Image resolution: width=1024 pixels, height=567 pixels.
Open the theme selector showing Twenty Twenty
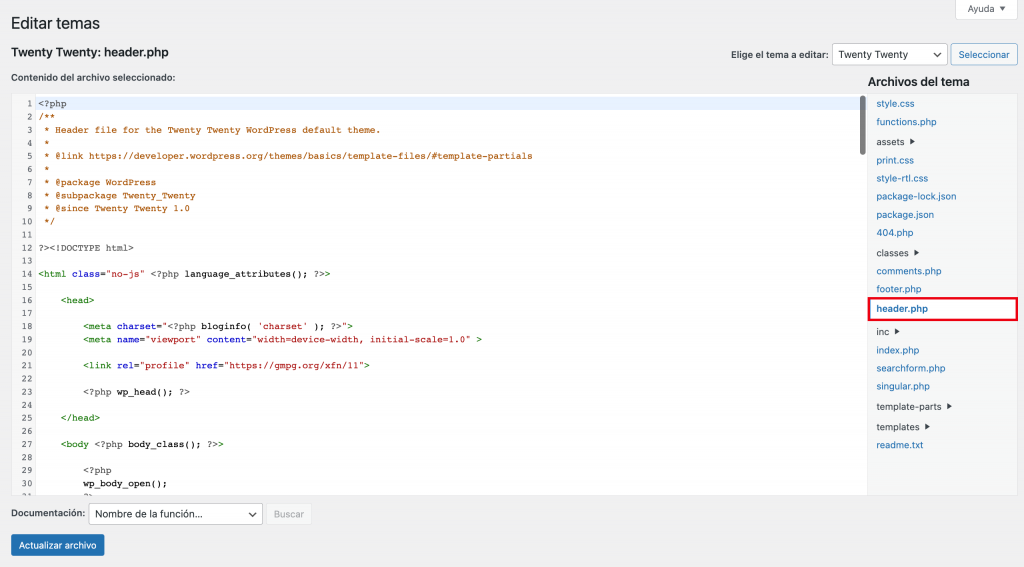pos(890,55)
